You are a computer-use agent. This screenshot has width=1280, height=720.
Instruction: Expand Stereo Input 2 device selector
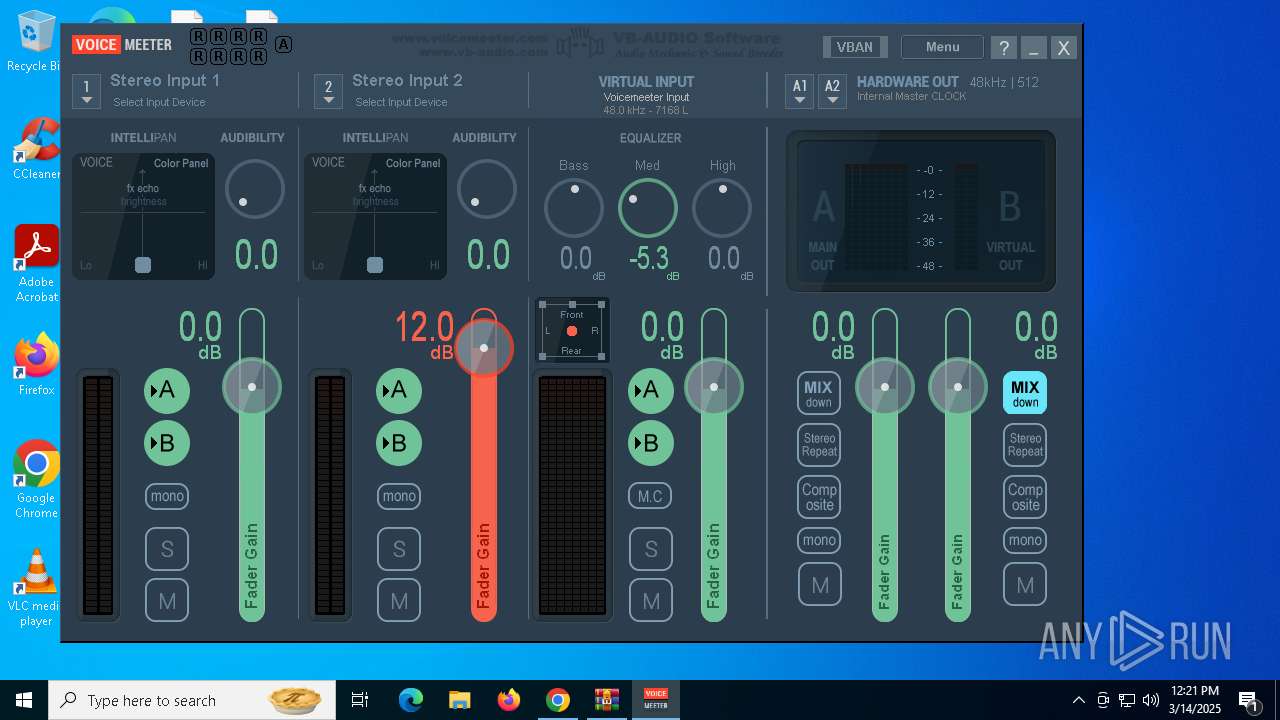(x=328, y=91)
